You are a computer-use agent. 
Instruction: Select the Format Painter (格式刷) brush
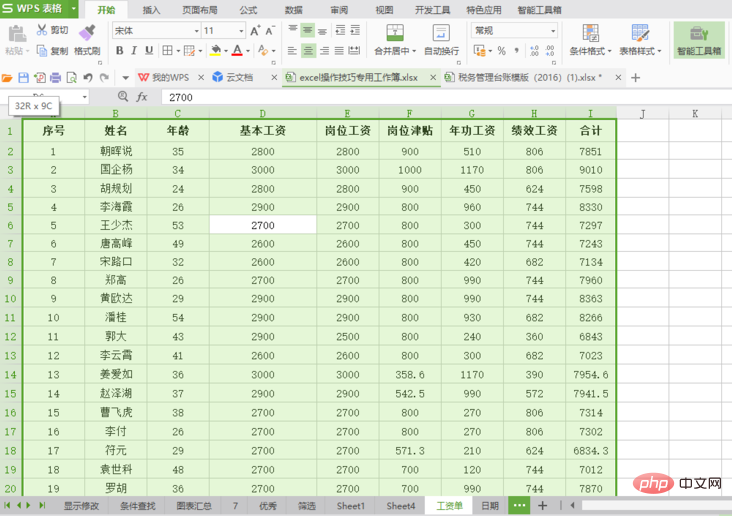tap(87, 33)
